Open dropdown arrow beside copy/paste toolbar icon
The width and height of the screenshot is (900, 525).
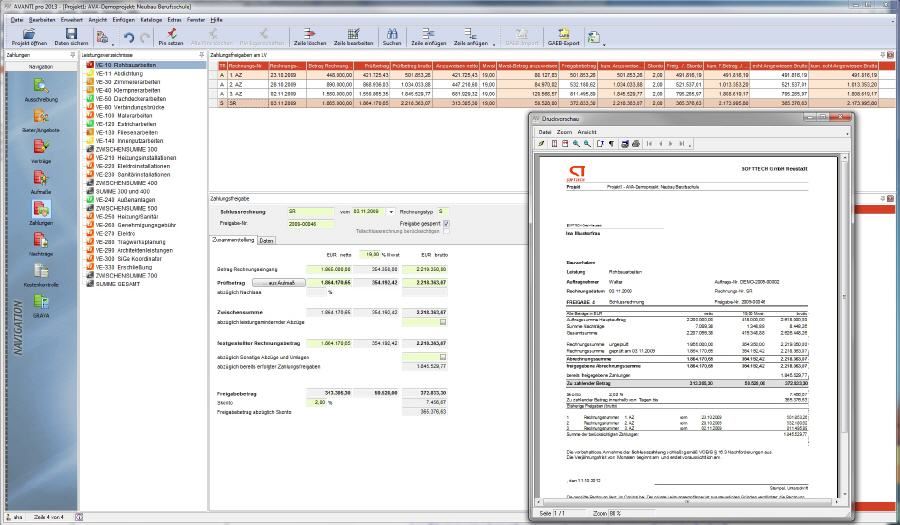click(x=113, y=43)
